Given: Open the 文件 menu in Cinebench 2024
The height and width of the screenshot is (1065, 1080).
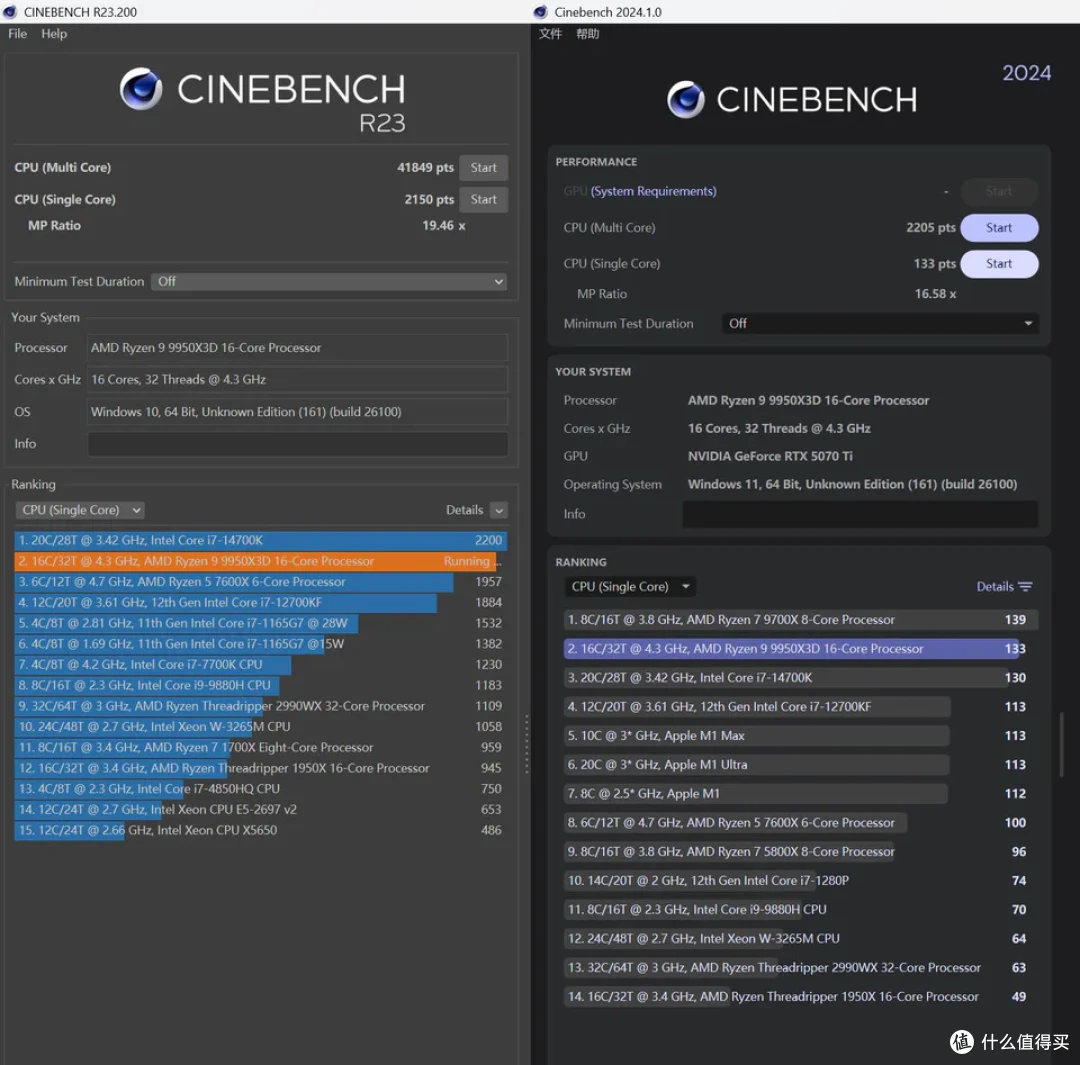Looking at the screenshot, I should [x=550, y=34].
